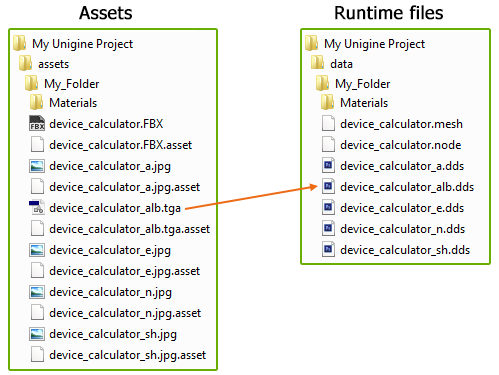Click the FBX icon of device_calculator.FBX

point(37,123)
